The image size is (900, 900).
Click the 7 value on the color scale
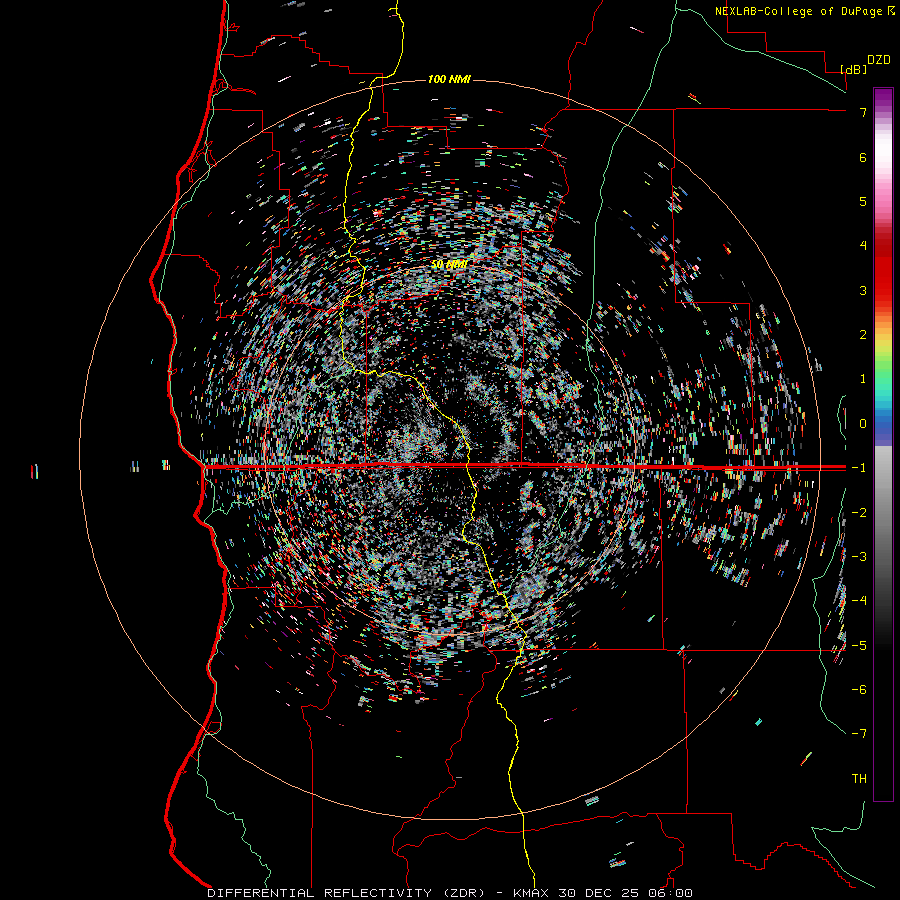(863, 112)
